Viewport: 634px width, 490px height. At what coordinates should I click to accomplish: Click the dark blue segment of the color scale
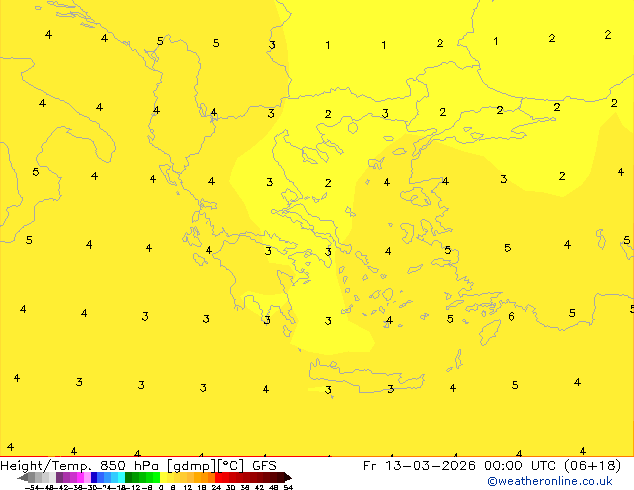click(94, 477)
